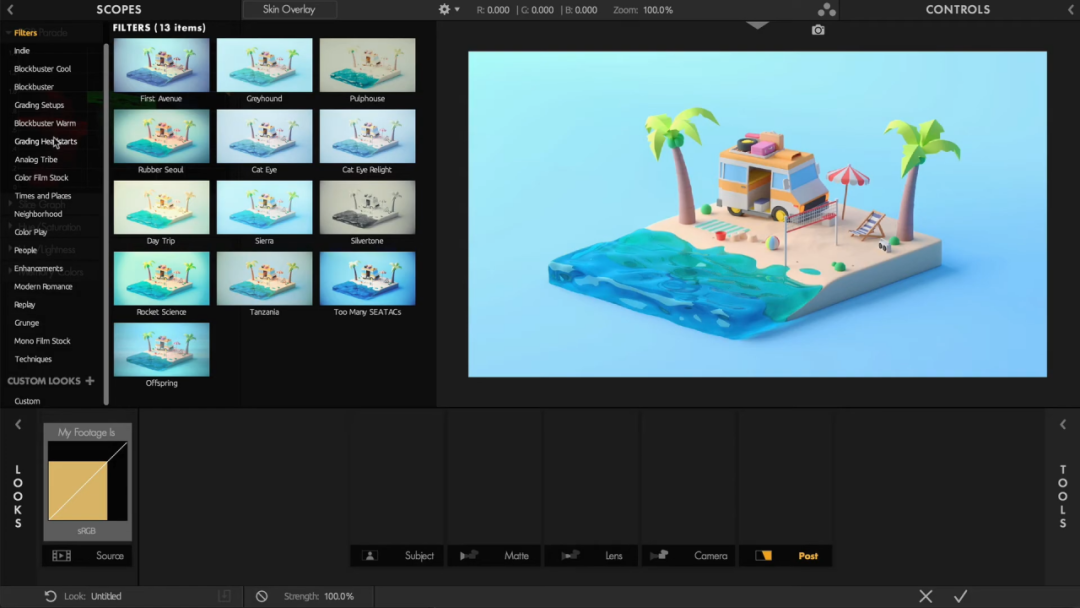The height and width of the screenshot is (608, 1080).
Task: Add a new Custom Look with the plus
Action: click(90, 380)
